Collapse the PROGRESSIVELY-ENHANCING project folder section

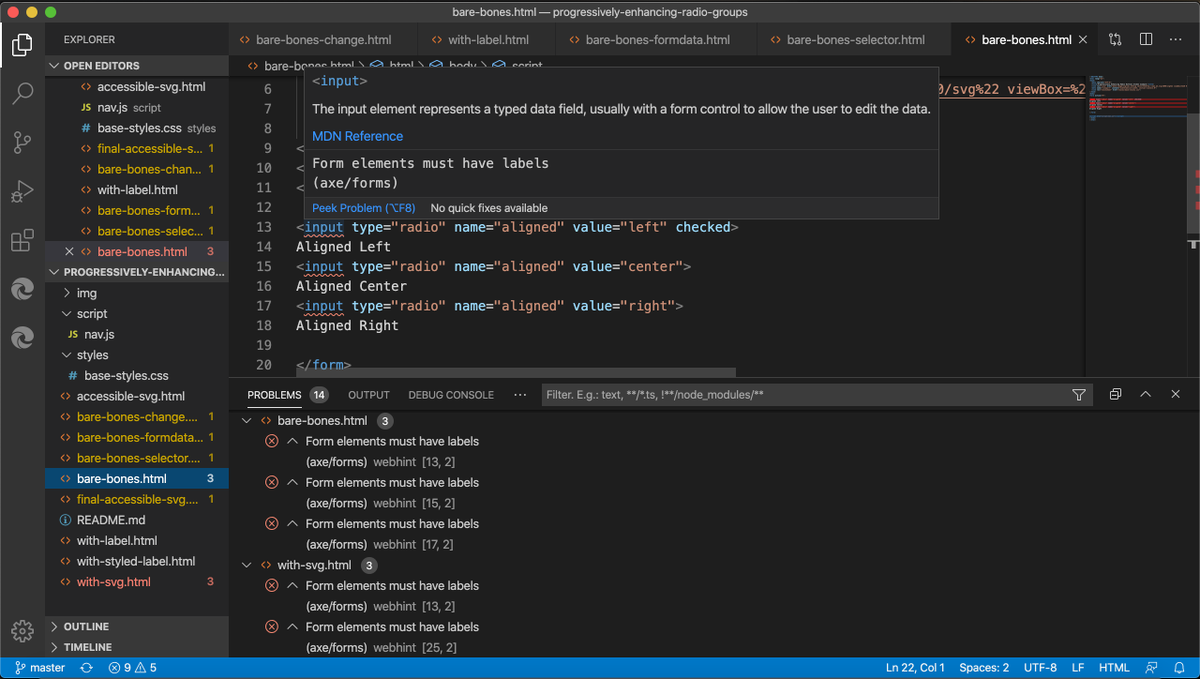click(137, 272)
